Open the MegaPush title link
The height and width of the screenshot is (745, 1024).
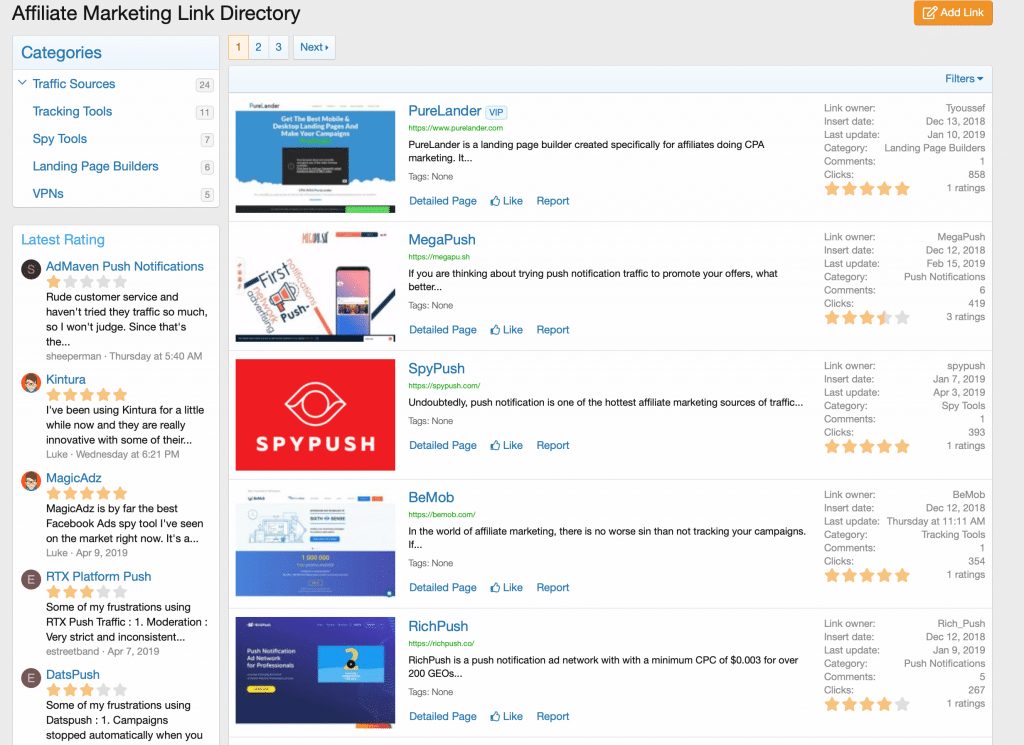442,240
